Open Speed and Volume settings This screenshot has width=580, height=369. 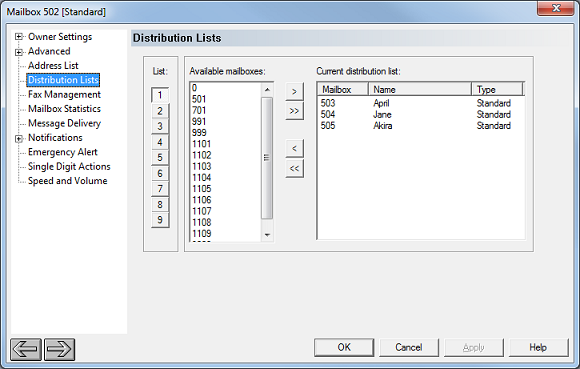pyautogui.click(x=68, y=181)
